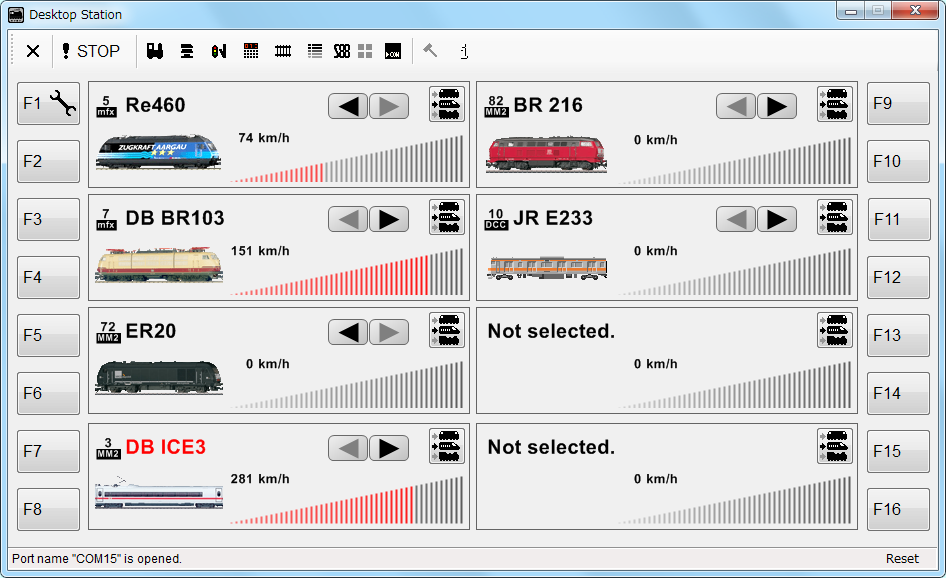Image resolution: width=946 pixels, height=578 pixels.
Task: Hit the emergency STOP button
Action: tap(91, 51)
